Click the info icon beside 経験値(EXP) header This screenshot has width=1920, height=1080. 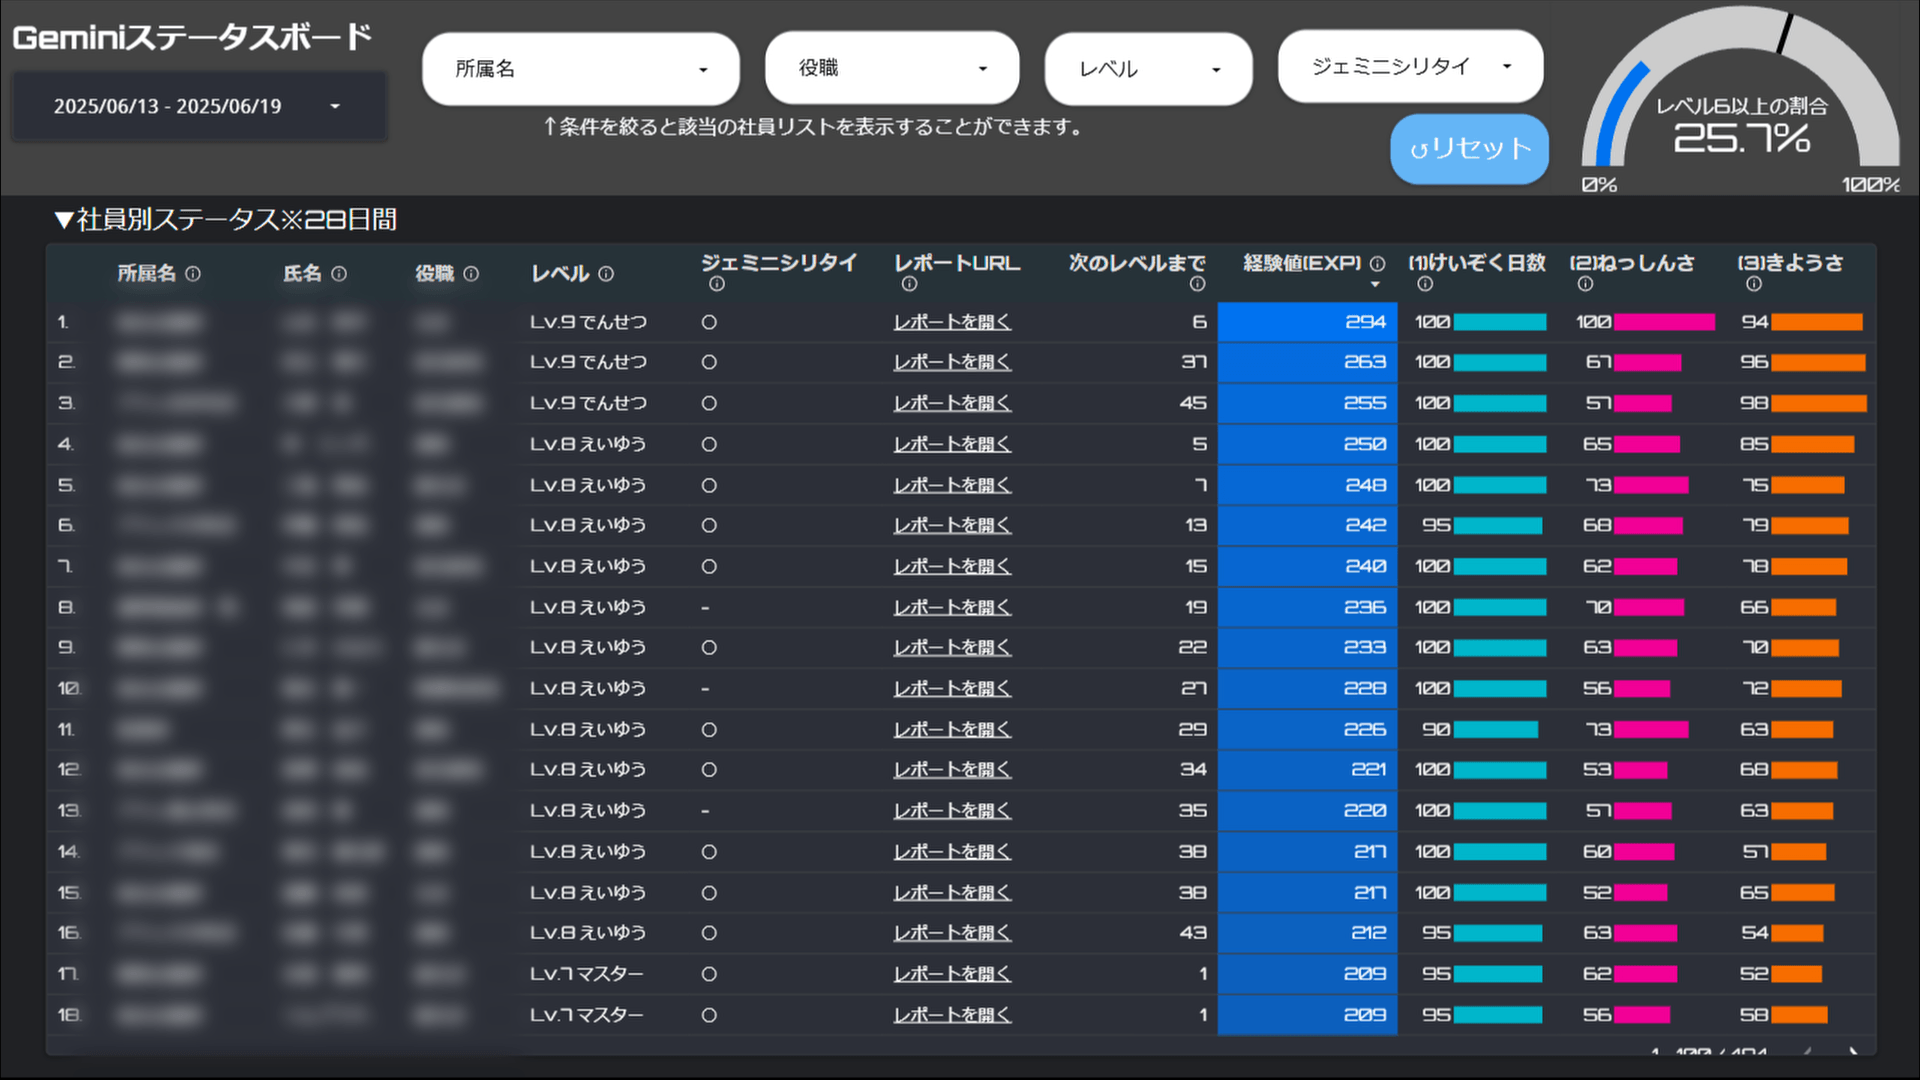(1377, 264)
